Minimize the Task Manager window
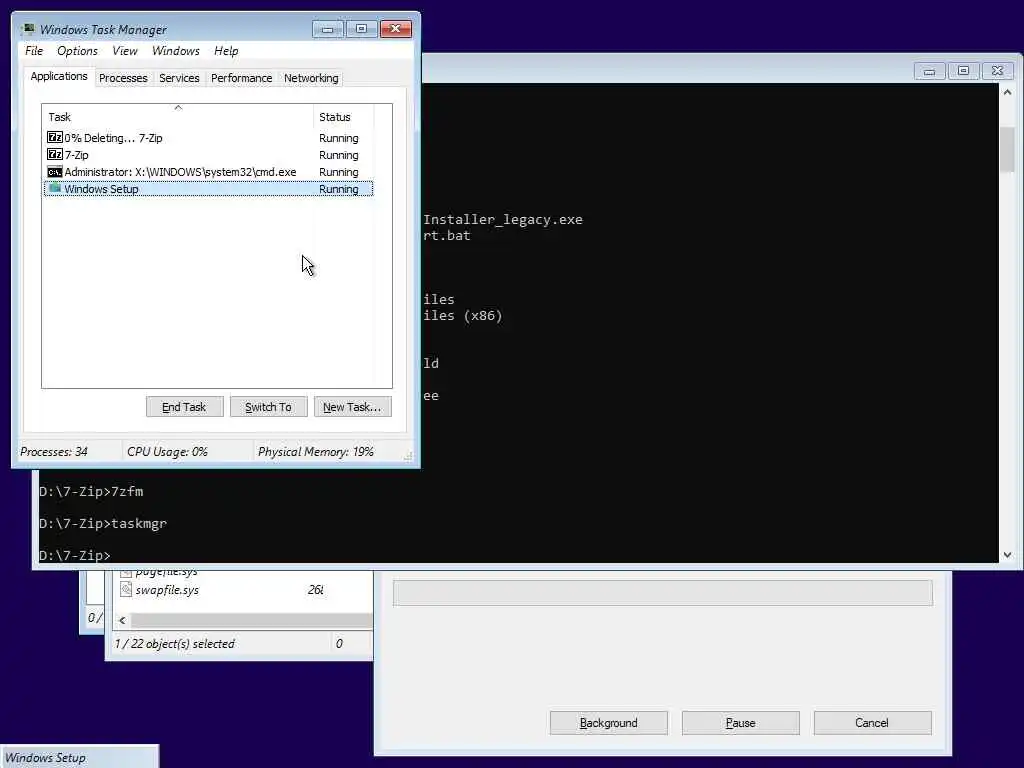Screen dimensions: 1024x768 pos(328,29)
